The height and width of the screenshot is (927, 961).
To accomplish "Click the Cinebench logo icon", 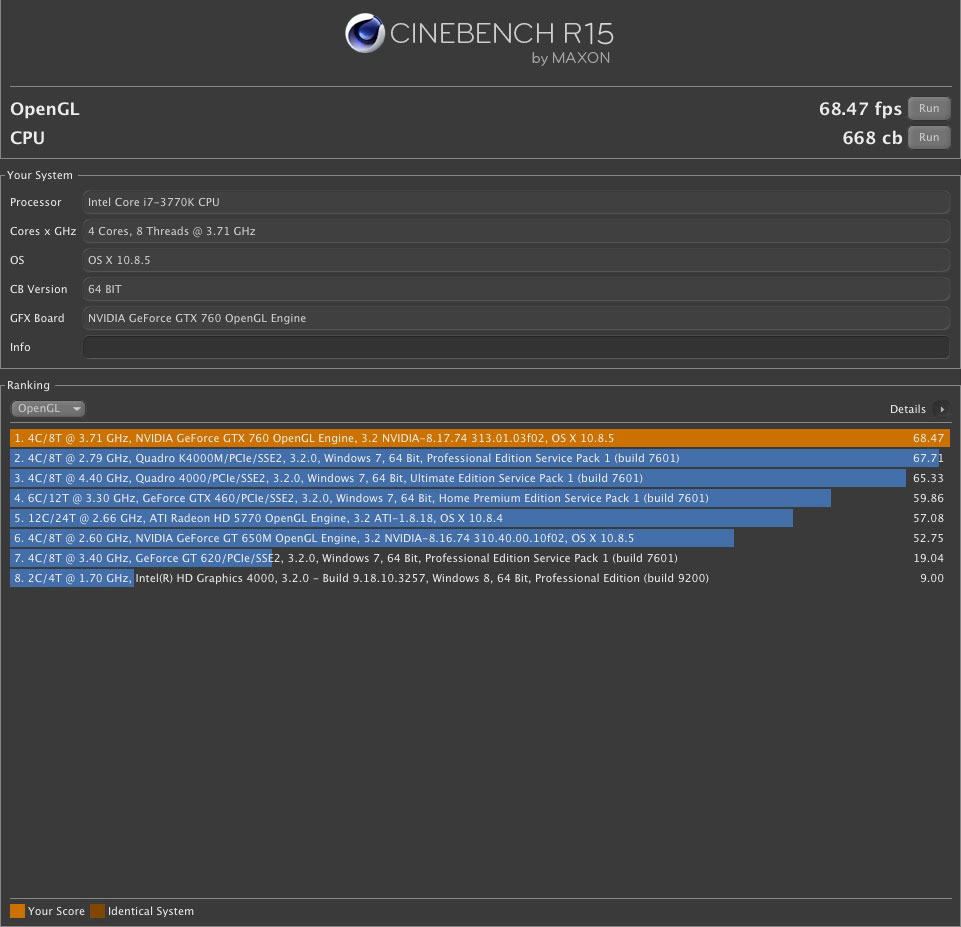I will [x=365, y=33].
